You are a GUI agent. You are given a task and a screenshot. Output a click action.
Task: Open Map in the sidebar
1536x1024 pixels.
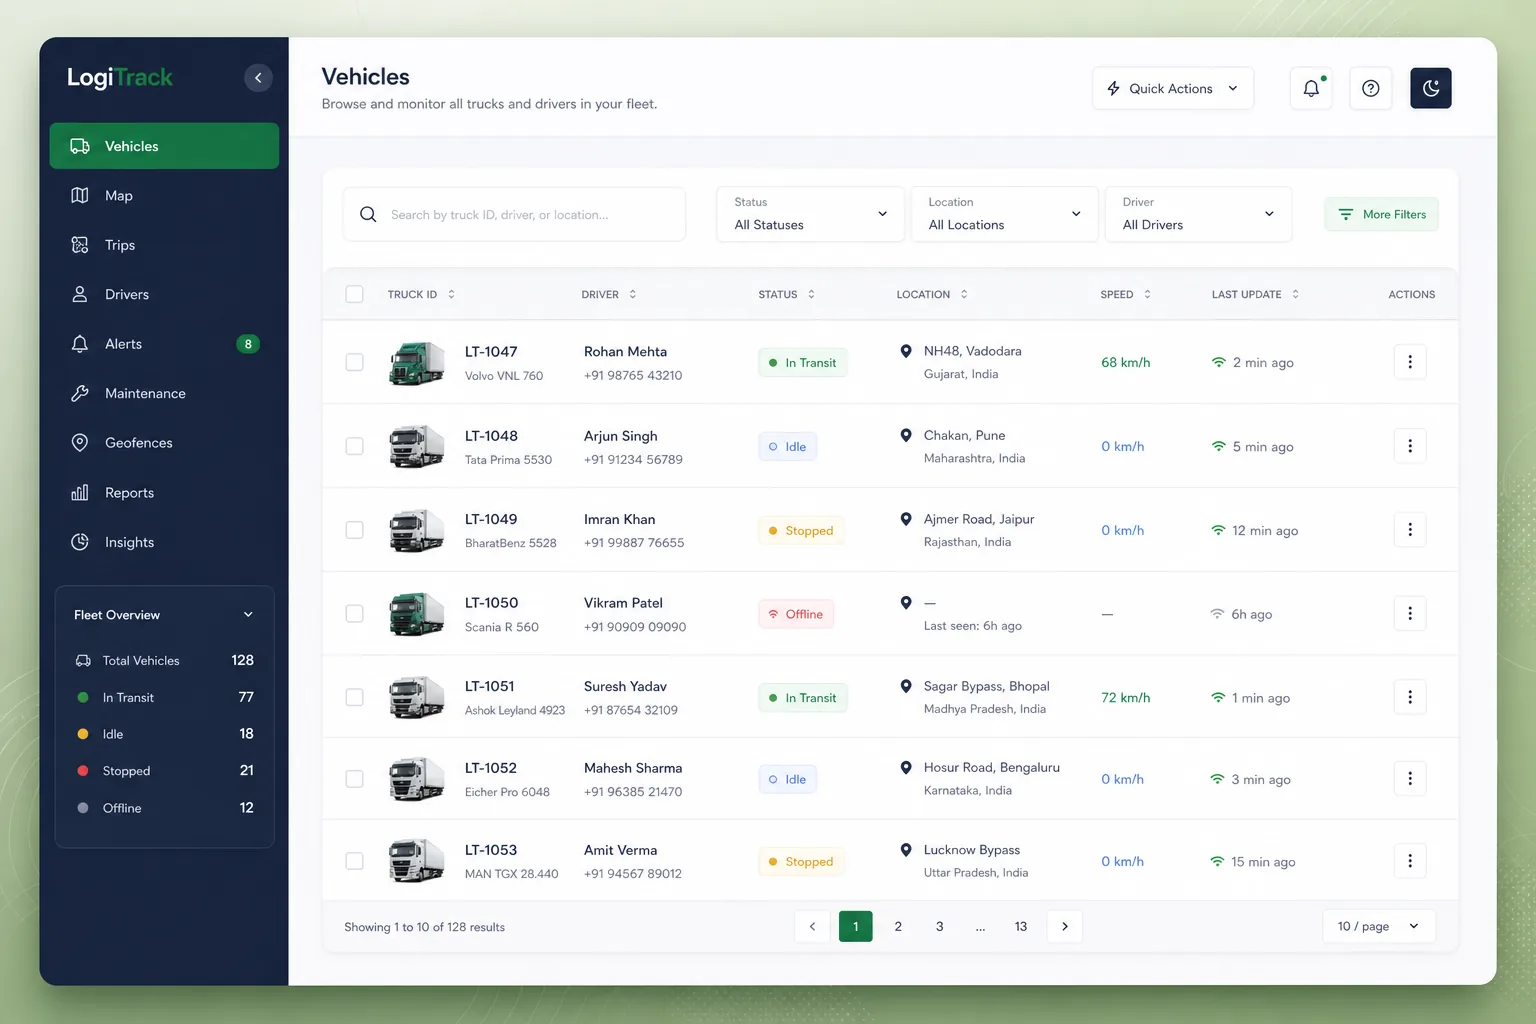click(x=164, y=196)
